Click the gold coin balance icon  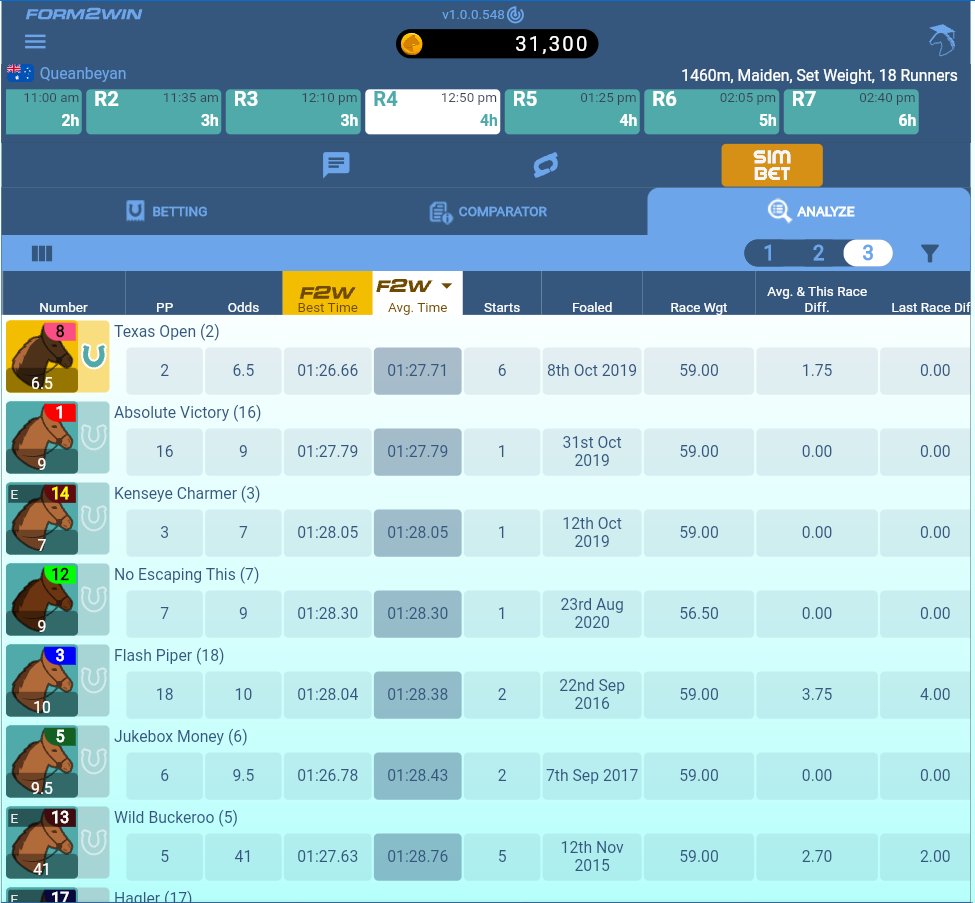(412, 44)
